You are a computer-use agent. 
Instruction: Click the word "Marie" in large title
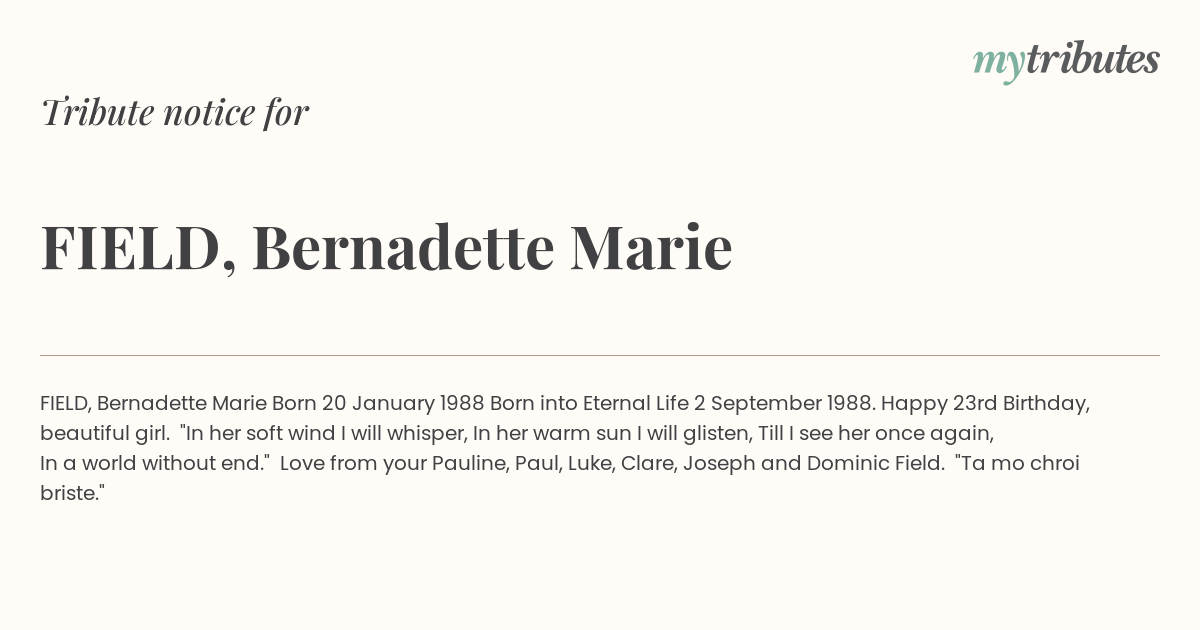coord(651,247)
